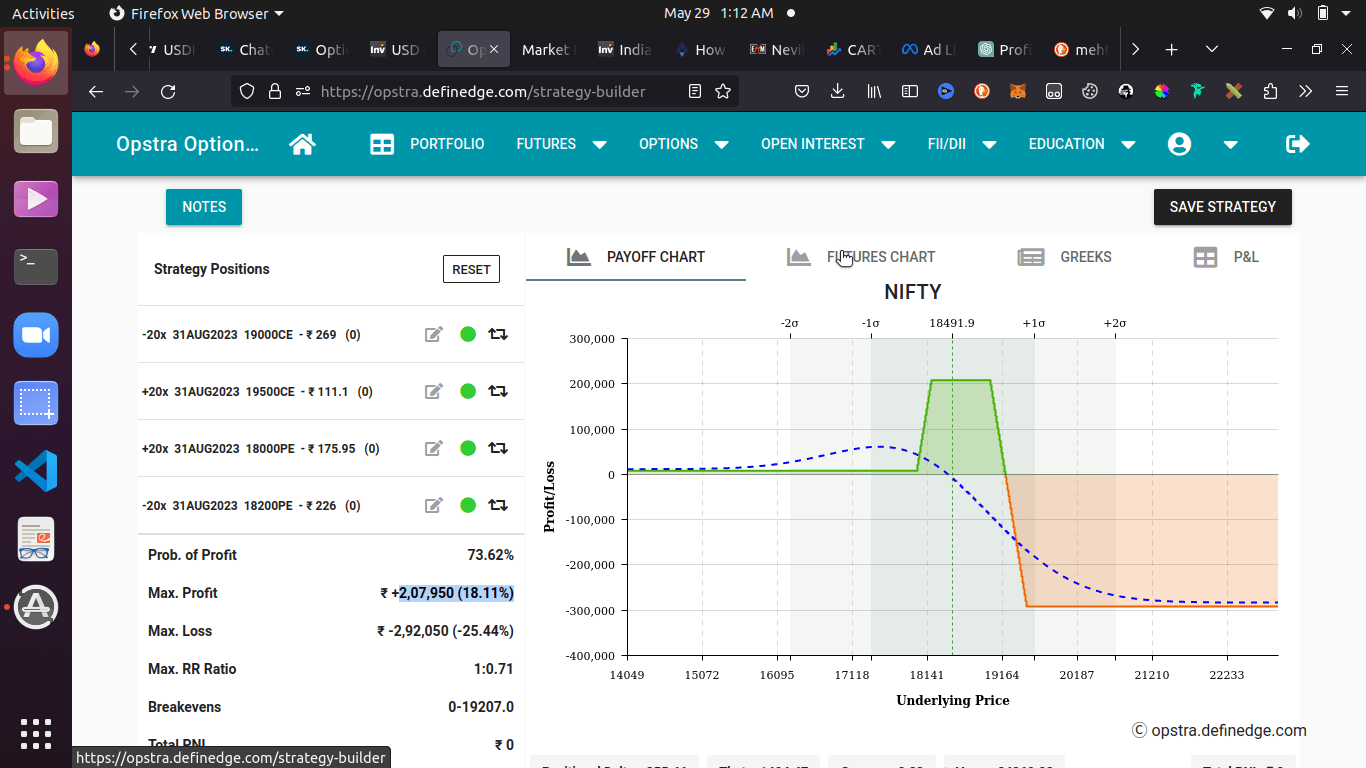Viewport: 1366px width, 768px height.
Task: Bookmark this page with the star icon
Action: tap(723, 91)
